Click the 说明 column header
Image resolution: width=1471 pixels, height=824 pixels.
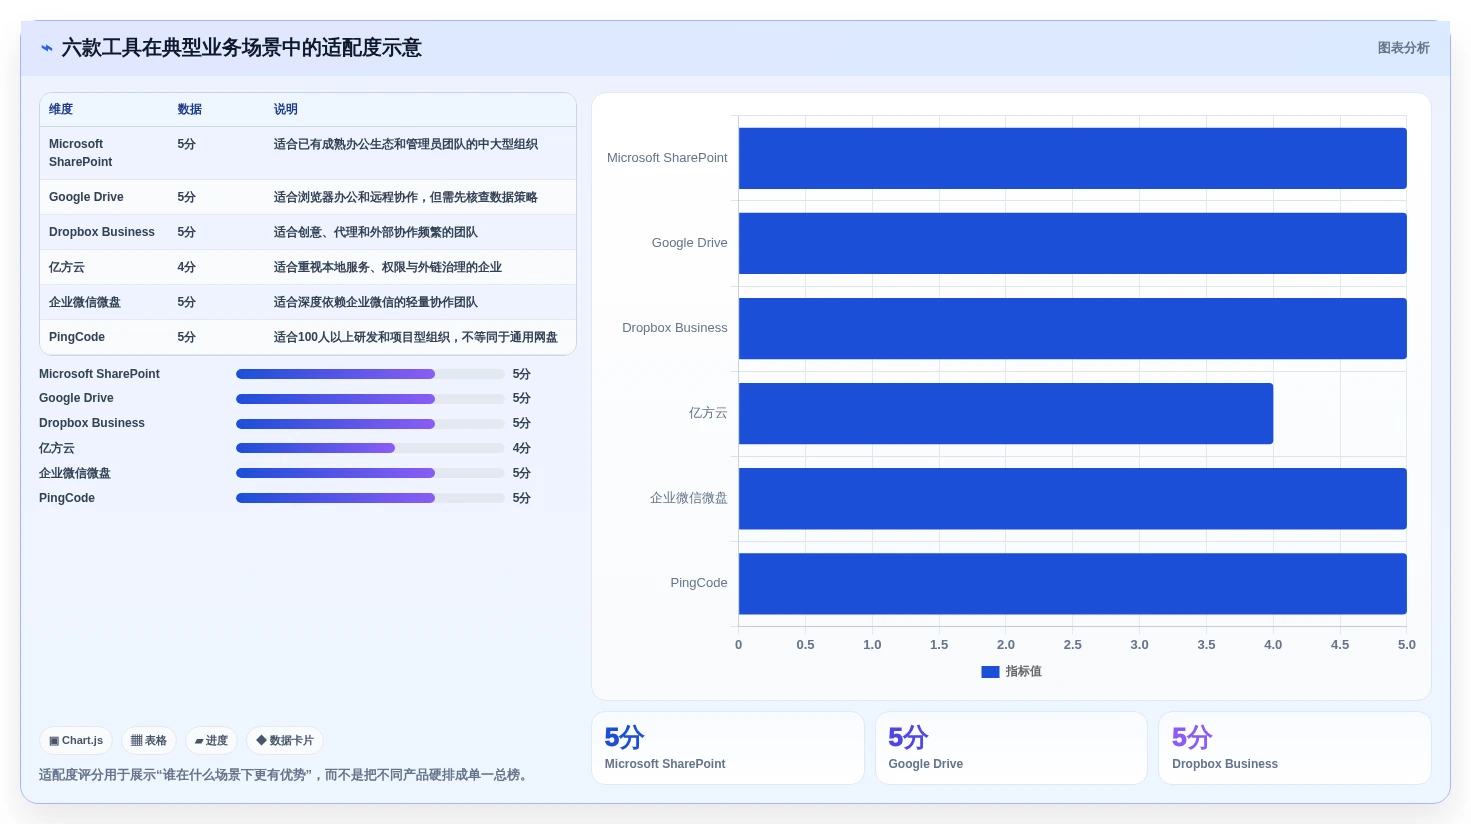(x=286, y=109)
